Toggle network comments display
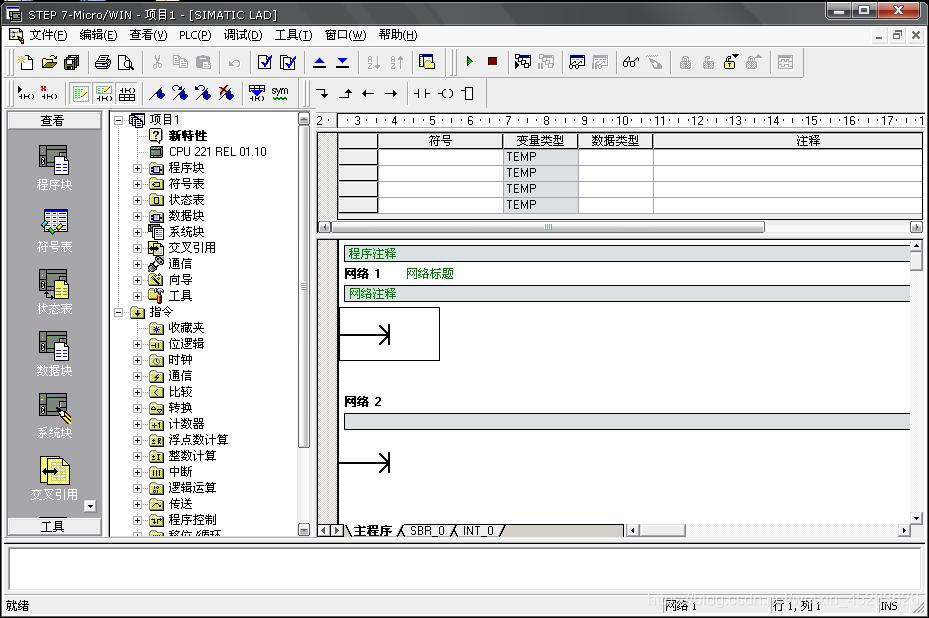 click(x=104, y=93)
